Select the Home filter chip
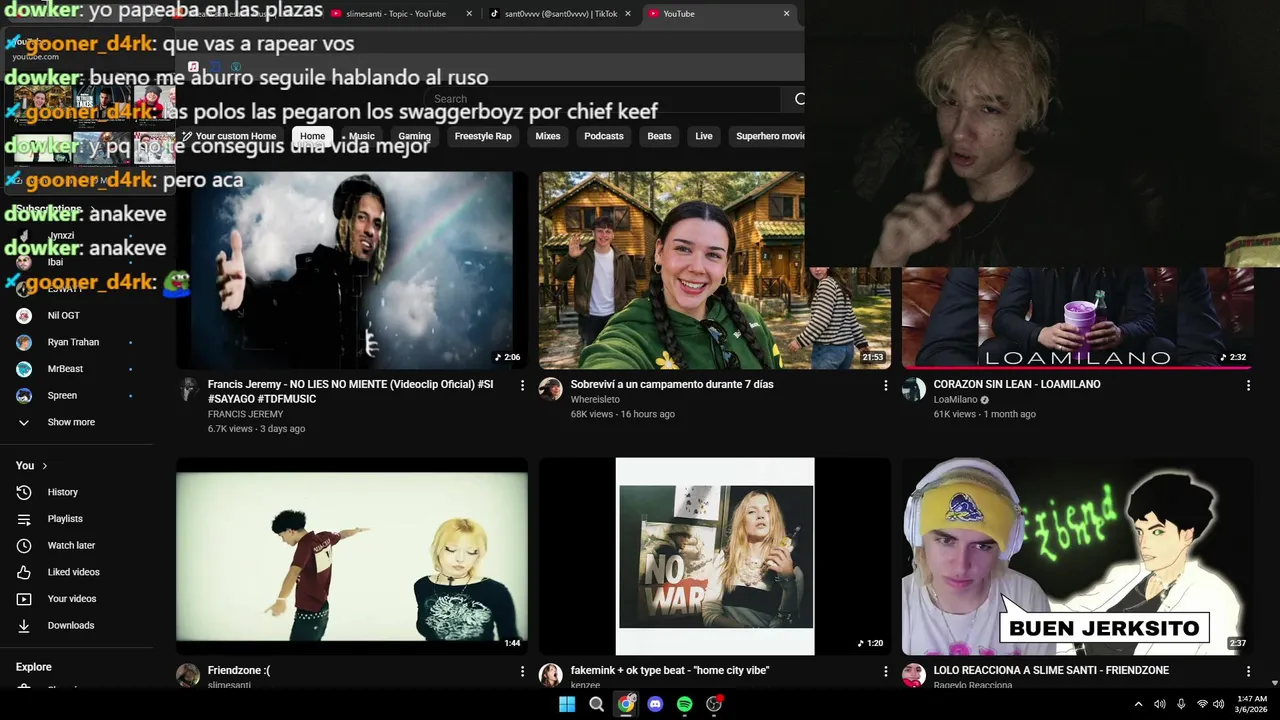Screen dimensions: 1280x720 click(x=312, y=136)
